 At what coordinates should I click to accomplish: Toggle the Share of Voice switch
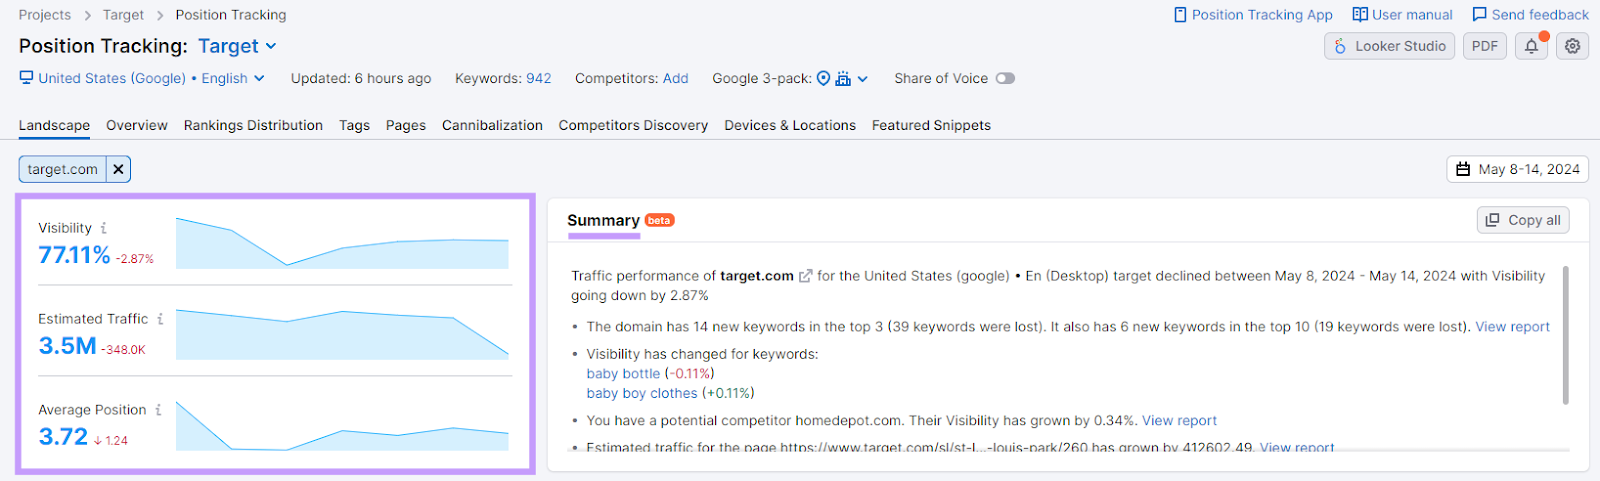pos(1004,78)
